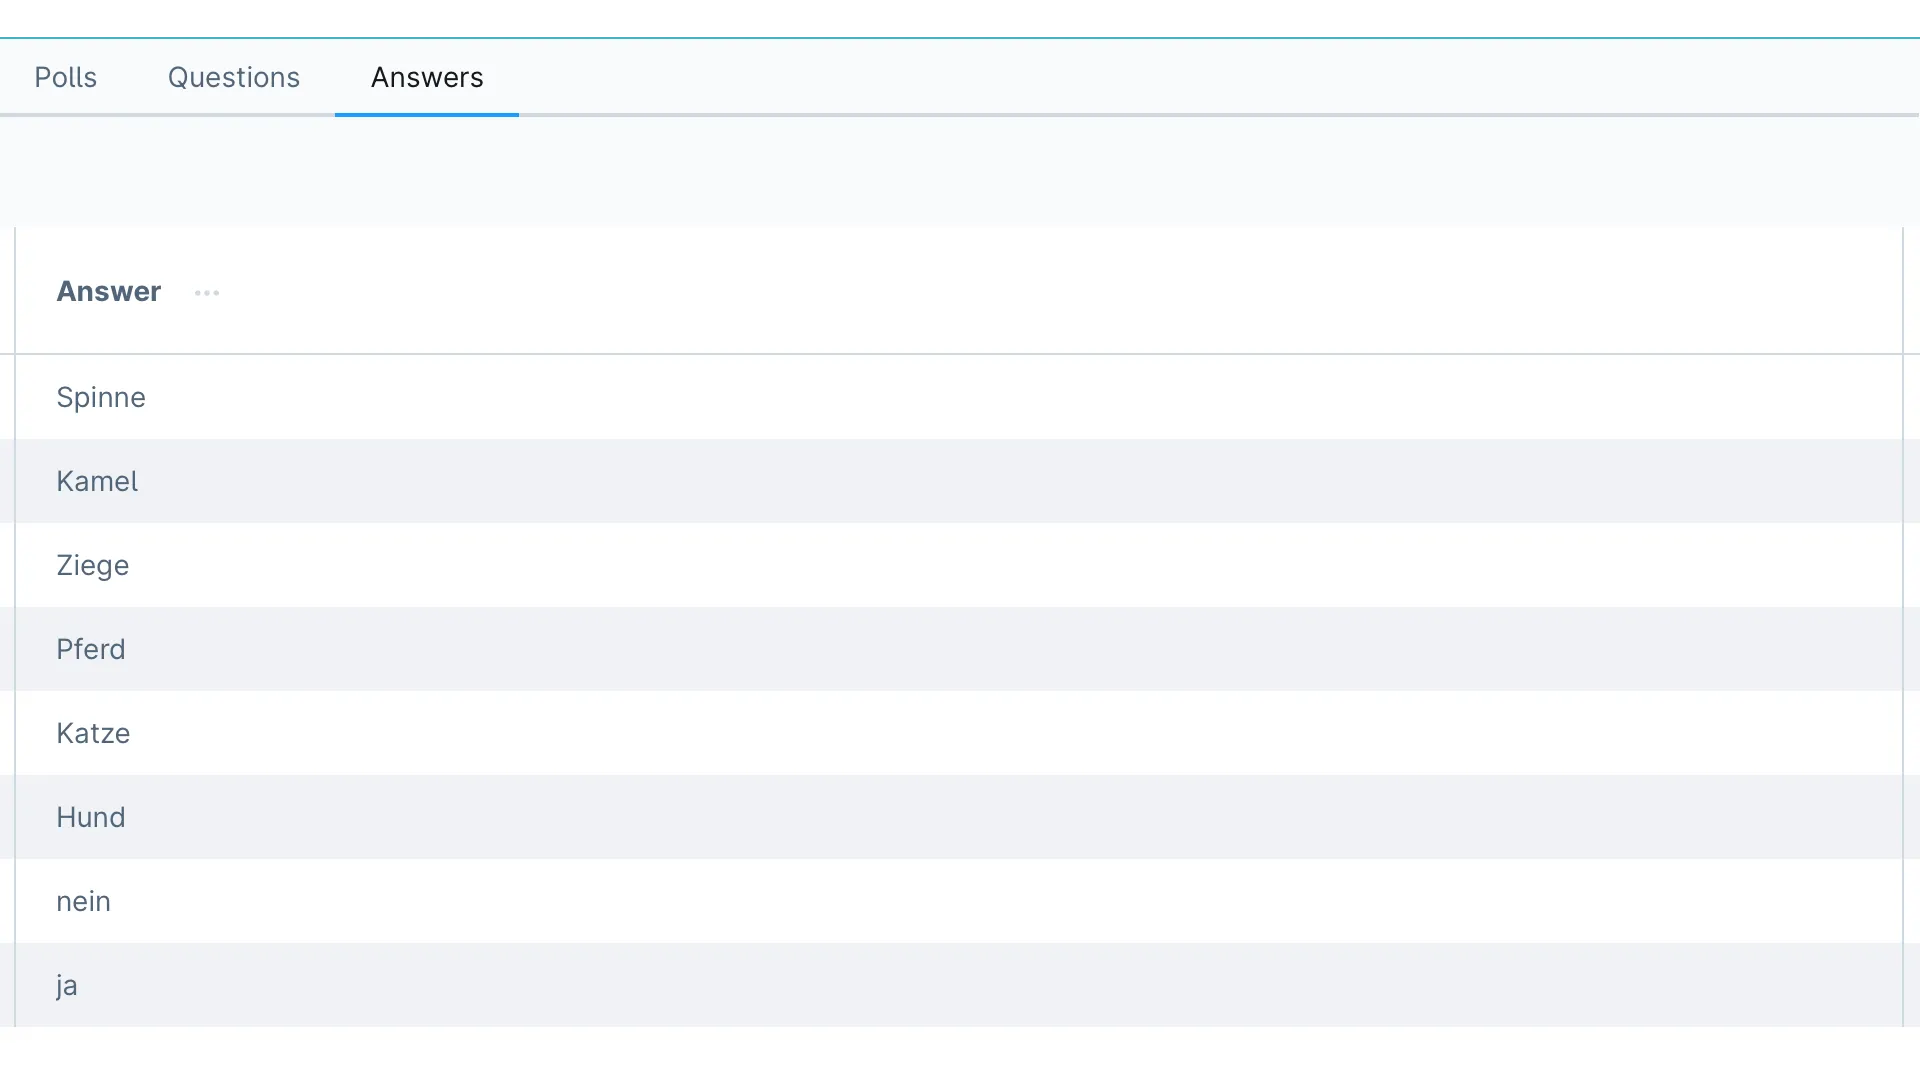This screenshot has width=1920, height=1080.
Task: Click the Kamel answer text
Action: tap(97, 481)
